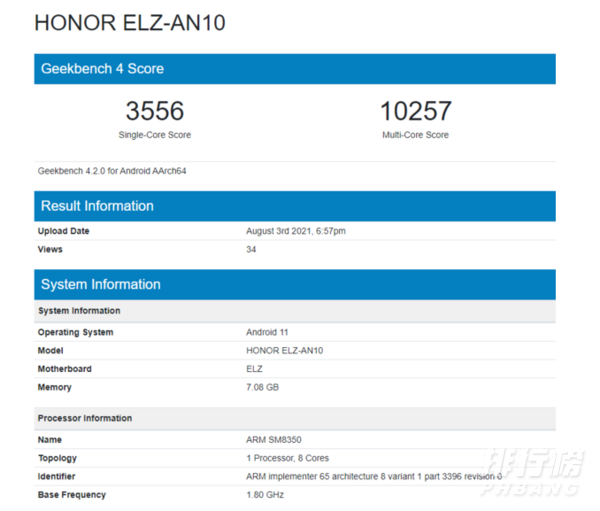Select the August 3rd 2021, 6:57pm value
The width and height of the screenshot is (600, 511).
[x=296, y=231]
